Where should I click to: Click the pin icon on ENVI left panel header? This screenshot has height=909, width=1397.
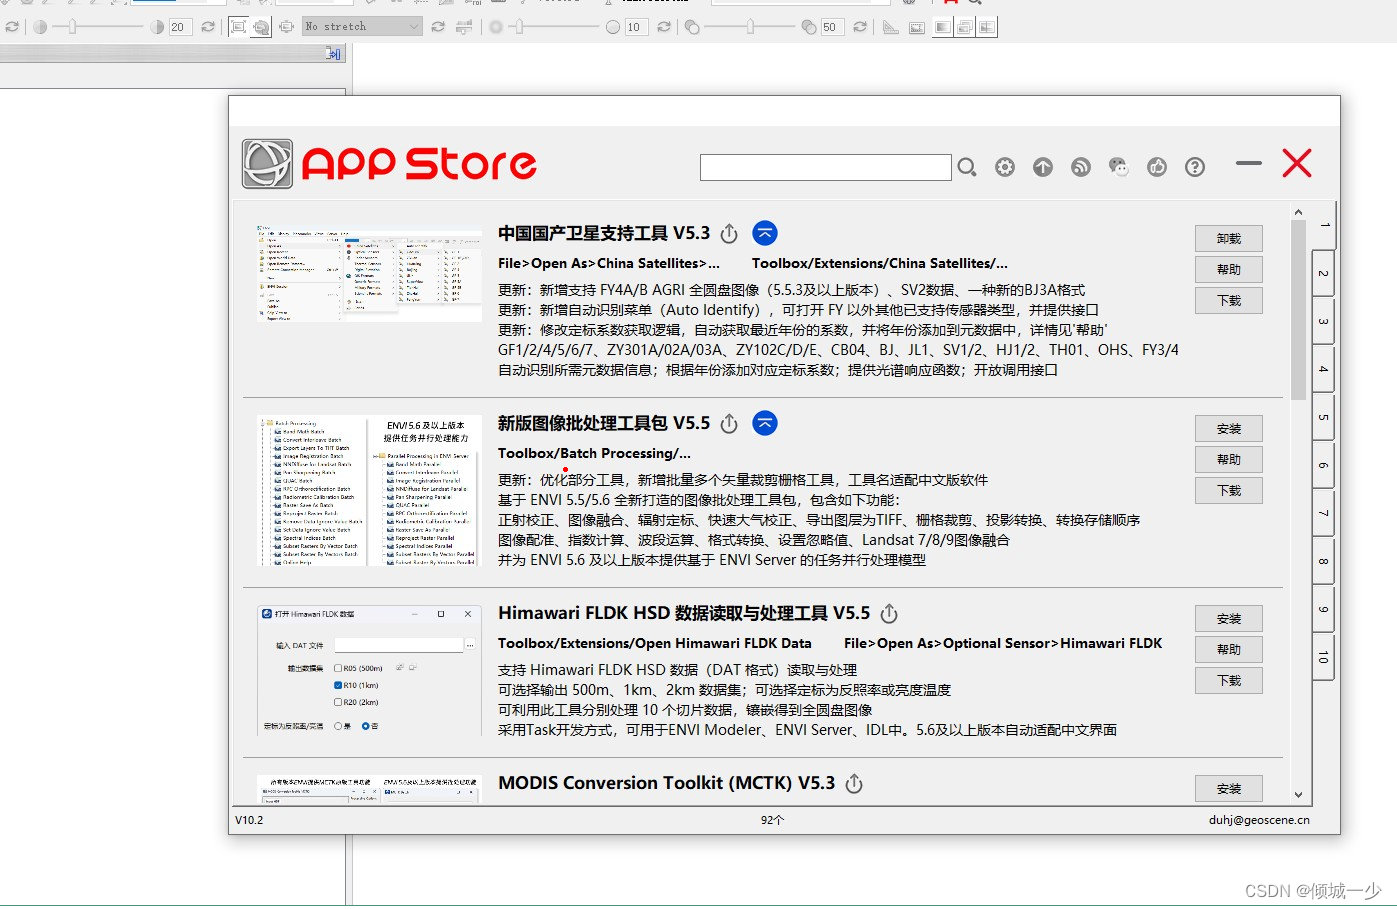click(333, 53)
